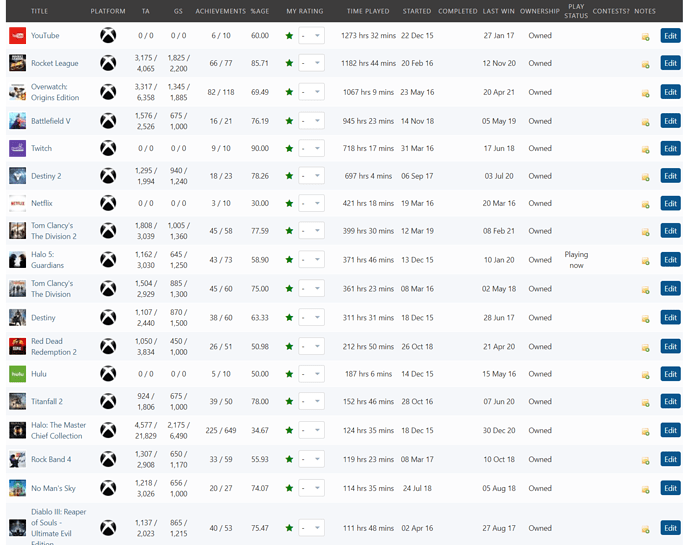690x545 pixels.
Task: Click the green rating star for Rock Band 4
Action: pyautogui.click(x=289, y=459)
